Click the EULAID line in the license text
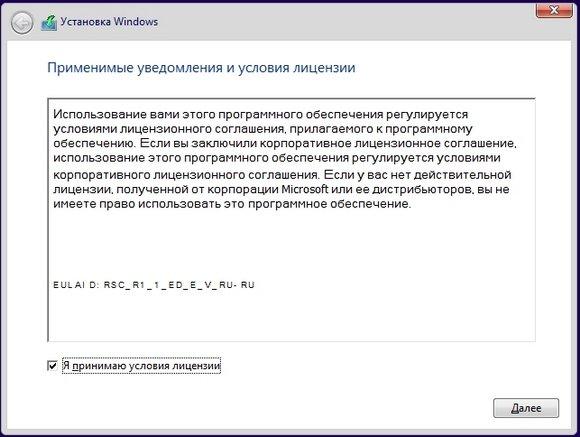Screen dimensions: 580x437 (154, 285)
